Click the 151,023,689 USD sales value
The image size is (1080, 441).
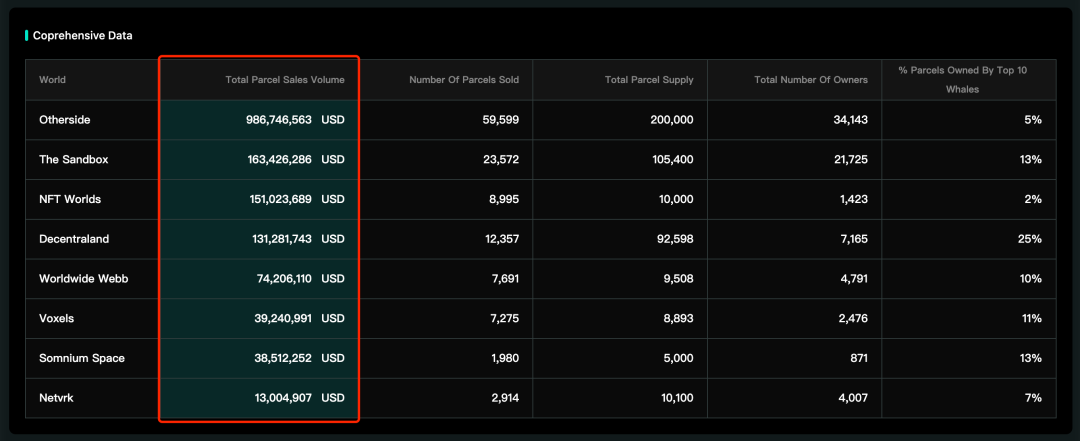[x=297, y=199]
